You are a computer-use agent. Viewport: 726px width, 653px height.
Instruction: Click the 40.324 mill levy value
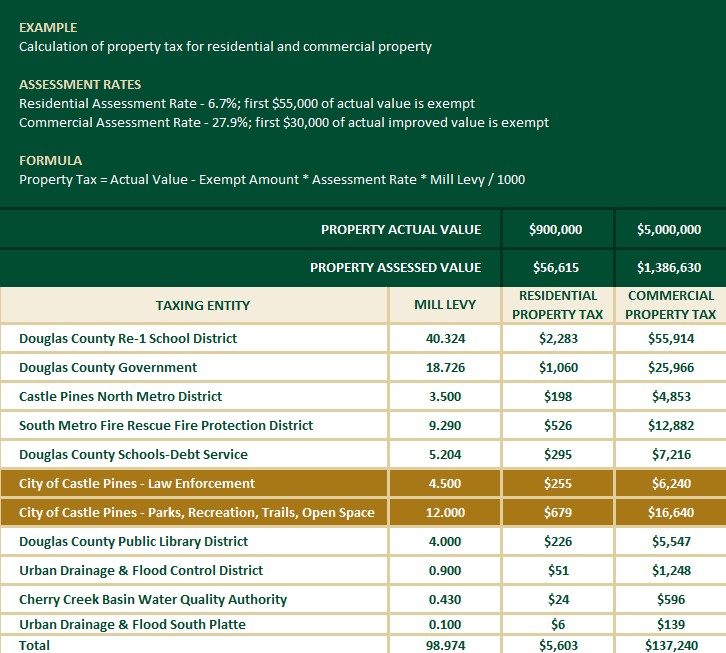[445, 338]
